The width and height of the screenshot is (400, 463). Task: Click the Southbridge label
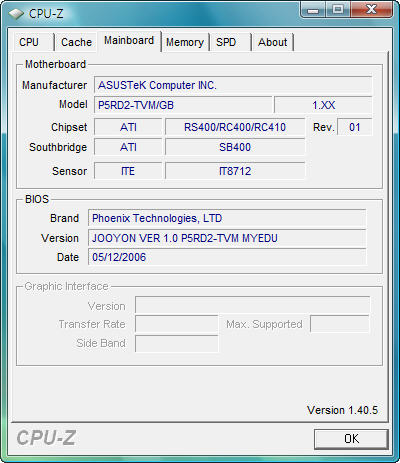pyautogui.click(x=58, y=147)
